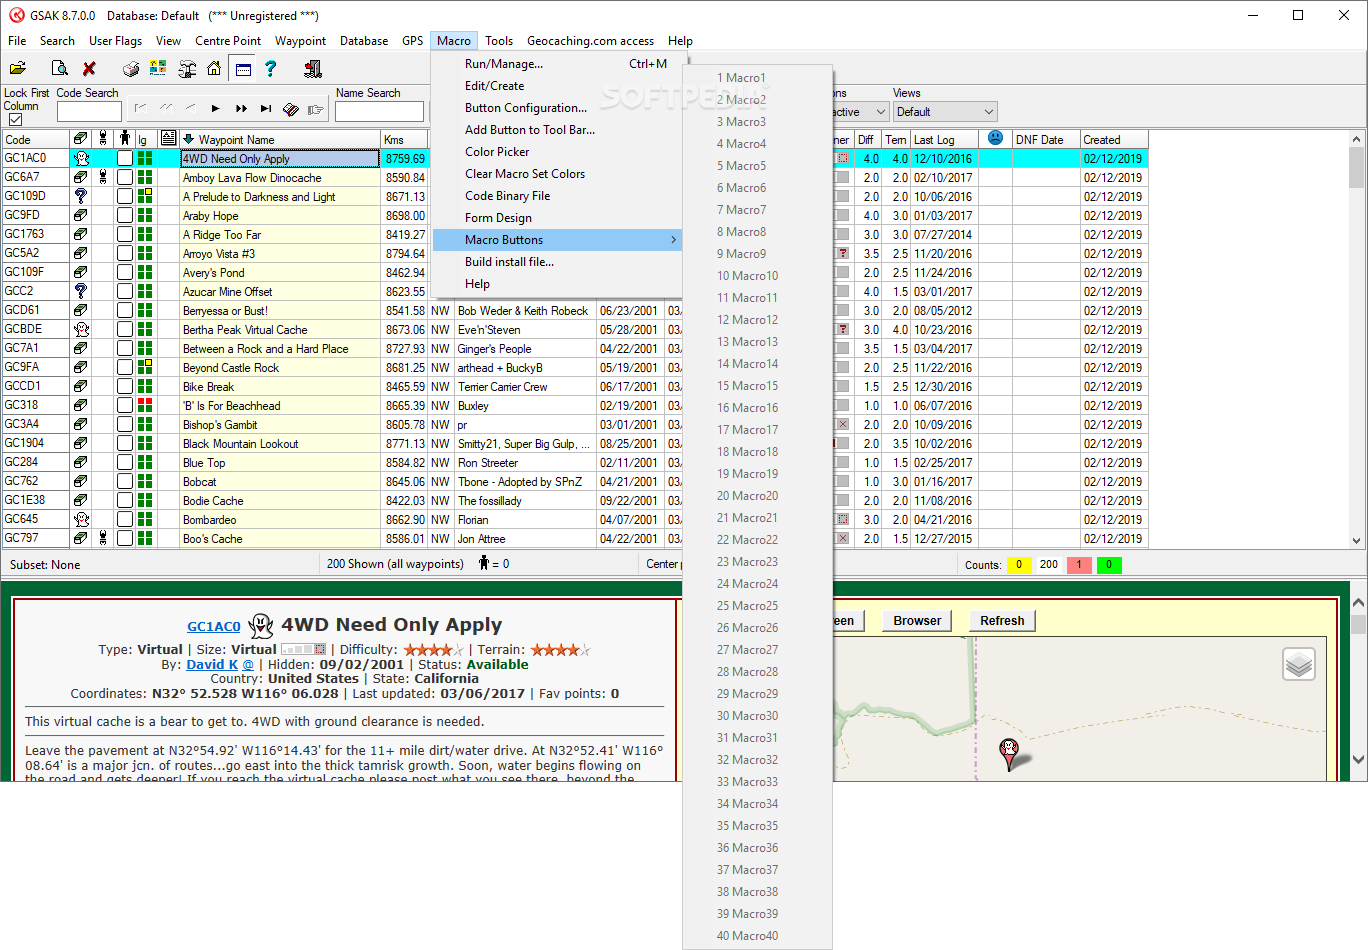
Task: Open the Centre Point menu
Action: point(228,41)
